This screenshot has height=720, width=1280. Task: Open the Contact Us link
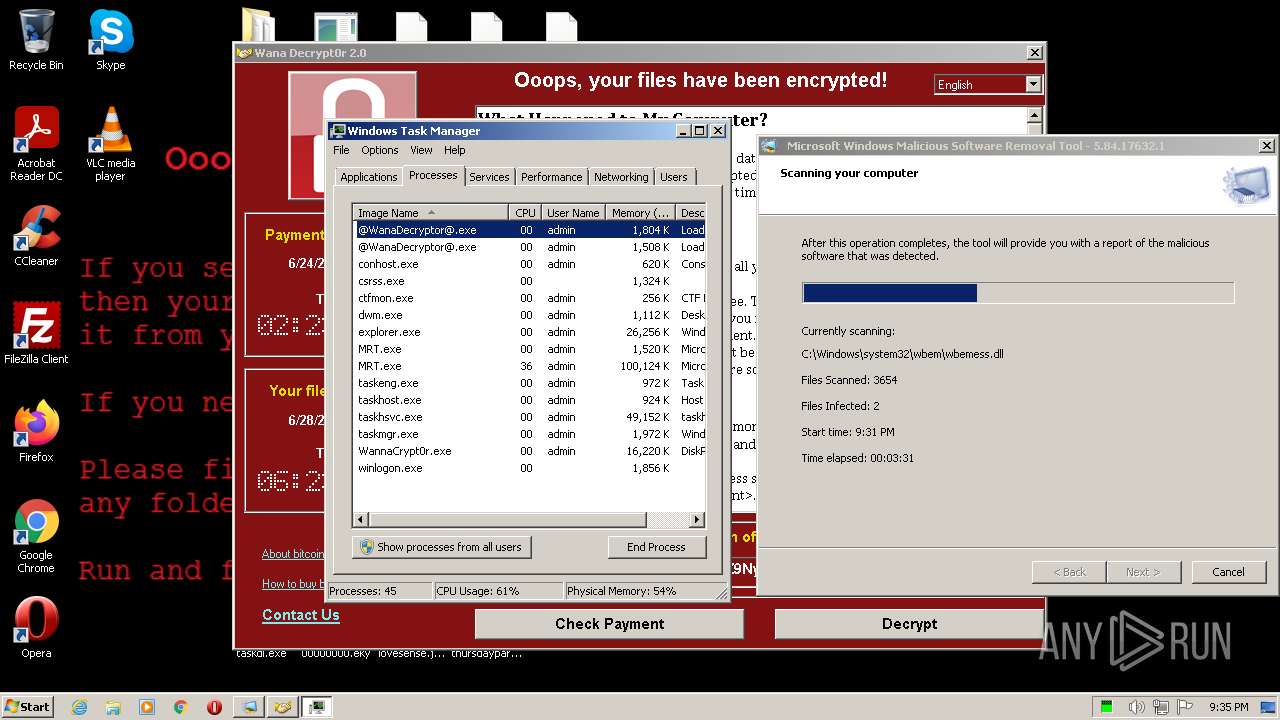click(300, 615)
